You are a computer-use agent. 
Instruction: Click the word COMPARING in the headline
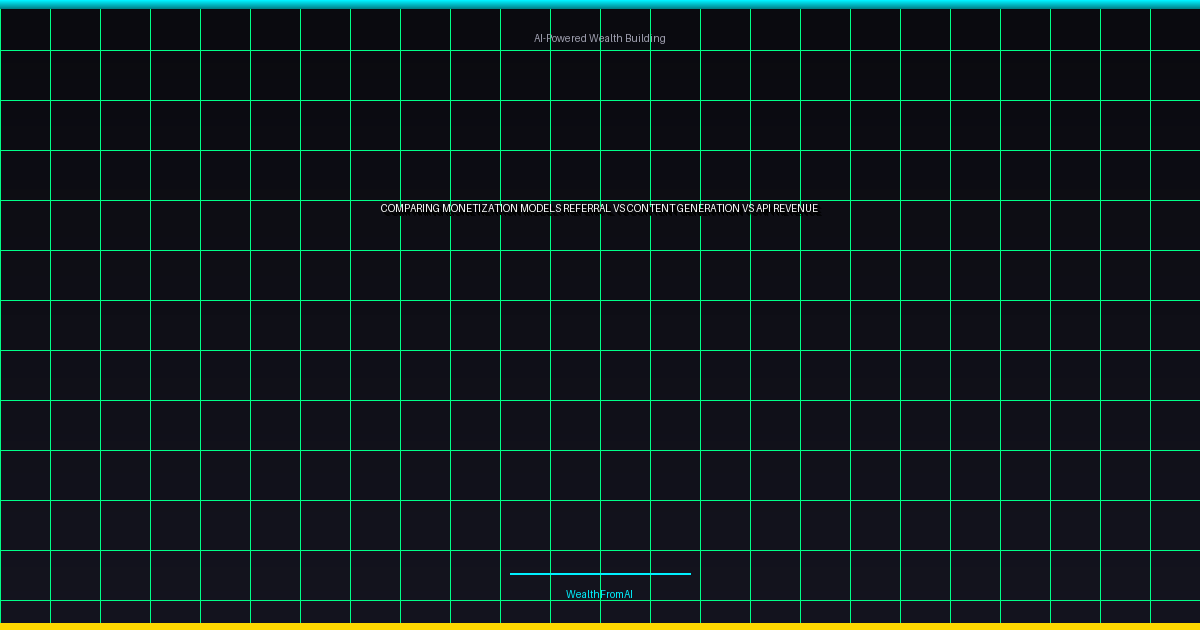point(409,209)
